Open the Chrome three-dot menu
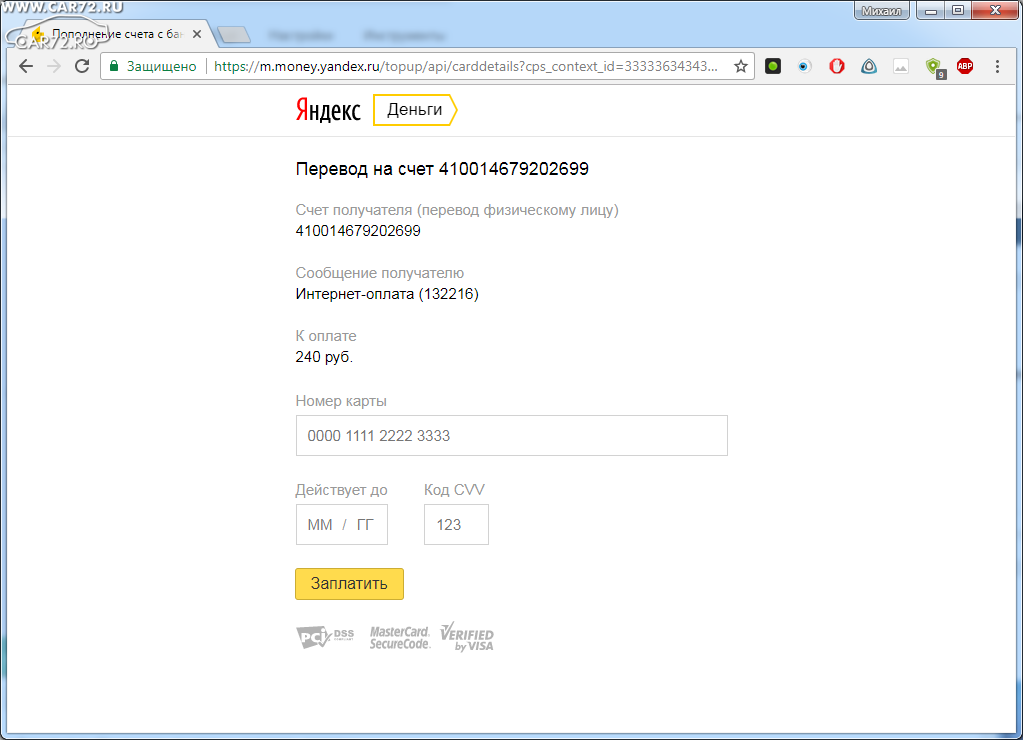Image resolution: width=1023 pixels, height=740 pixels. tap(997, 66)
